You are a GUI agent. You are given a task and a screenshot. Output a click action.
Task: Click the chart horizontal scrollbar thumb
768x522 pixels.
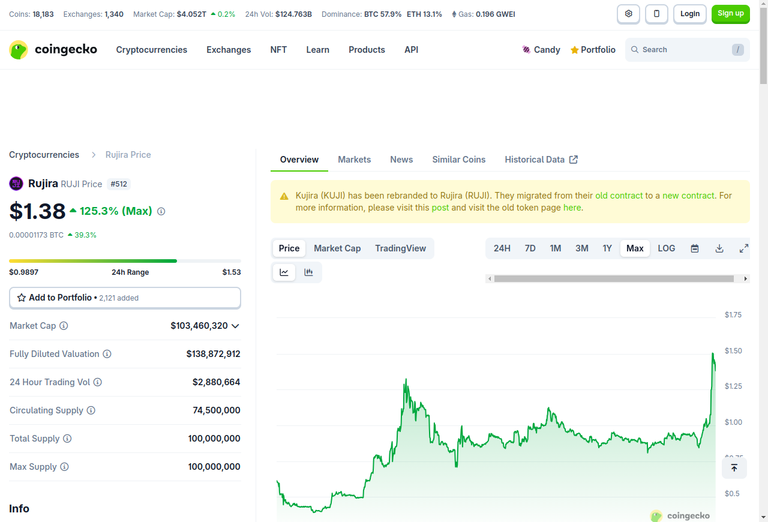pos(614,279)
